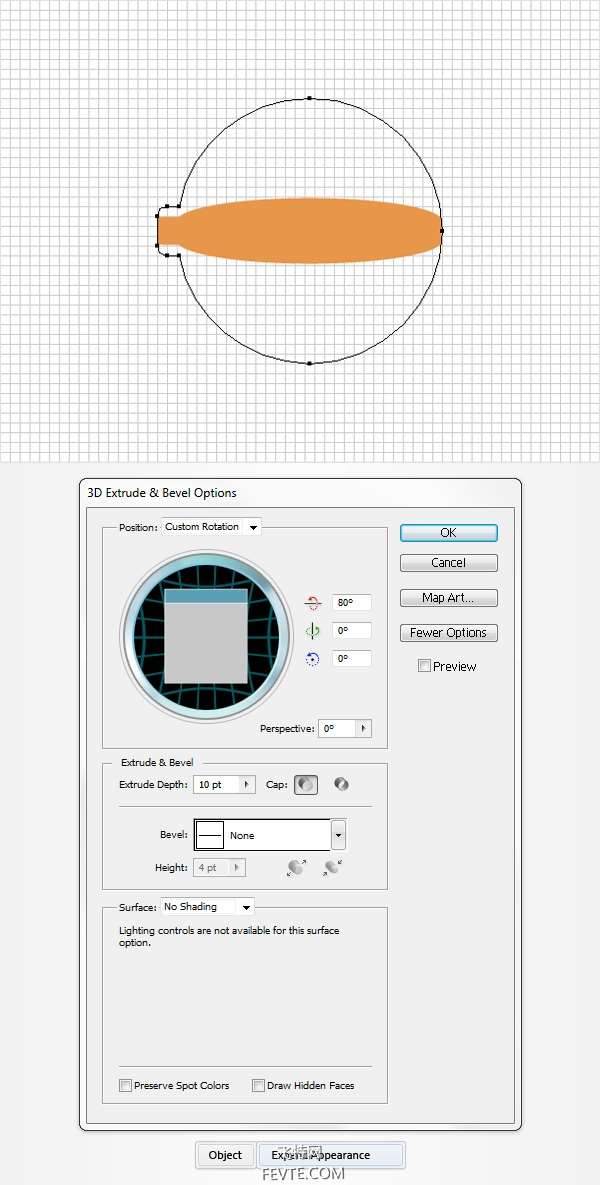
Task: Click the bevel Height field
Action: pos(212,868)
